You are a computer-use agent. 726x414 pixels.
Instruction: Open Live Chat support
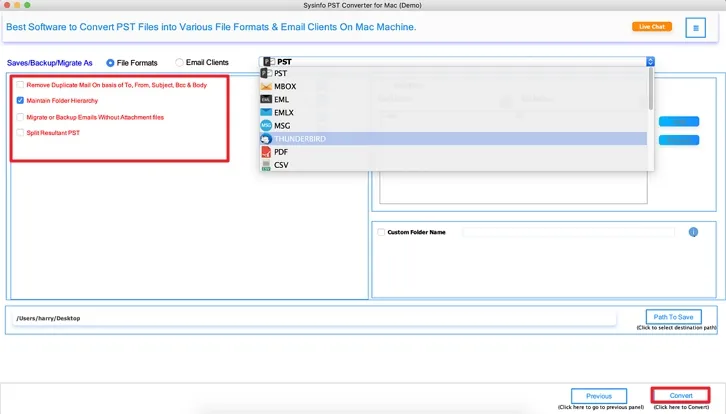652,27
